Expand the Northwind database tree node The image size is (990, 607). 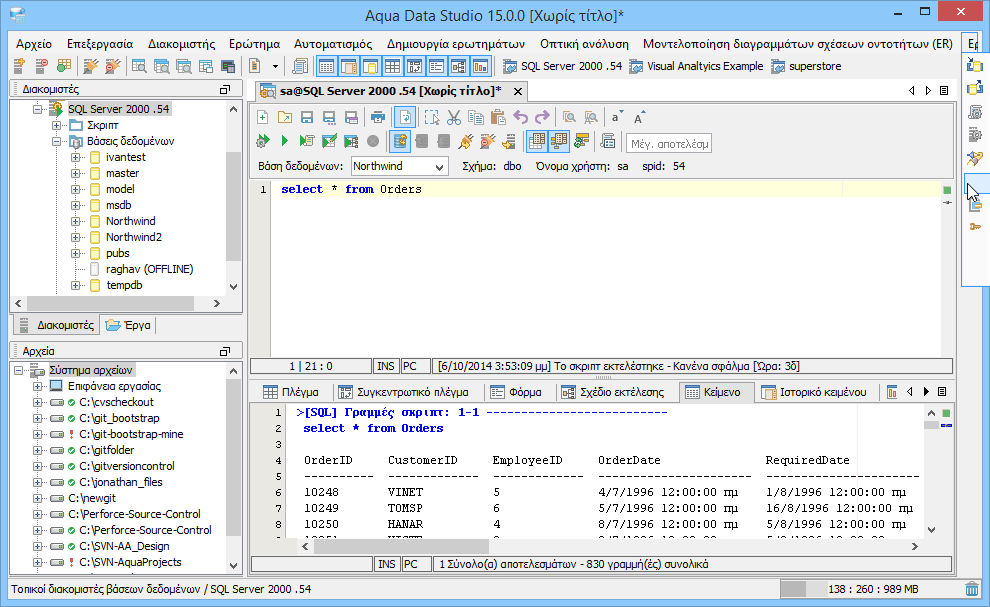[x=76, y=221]
